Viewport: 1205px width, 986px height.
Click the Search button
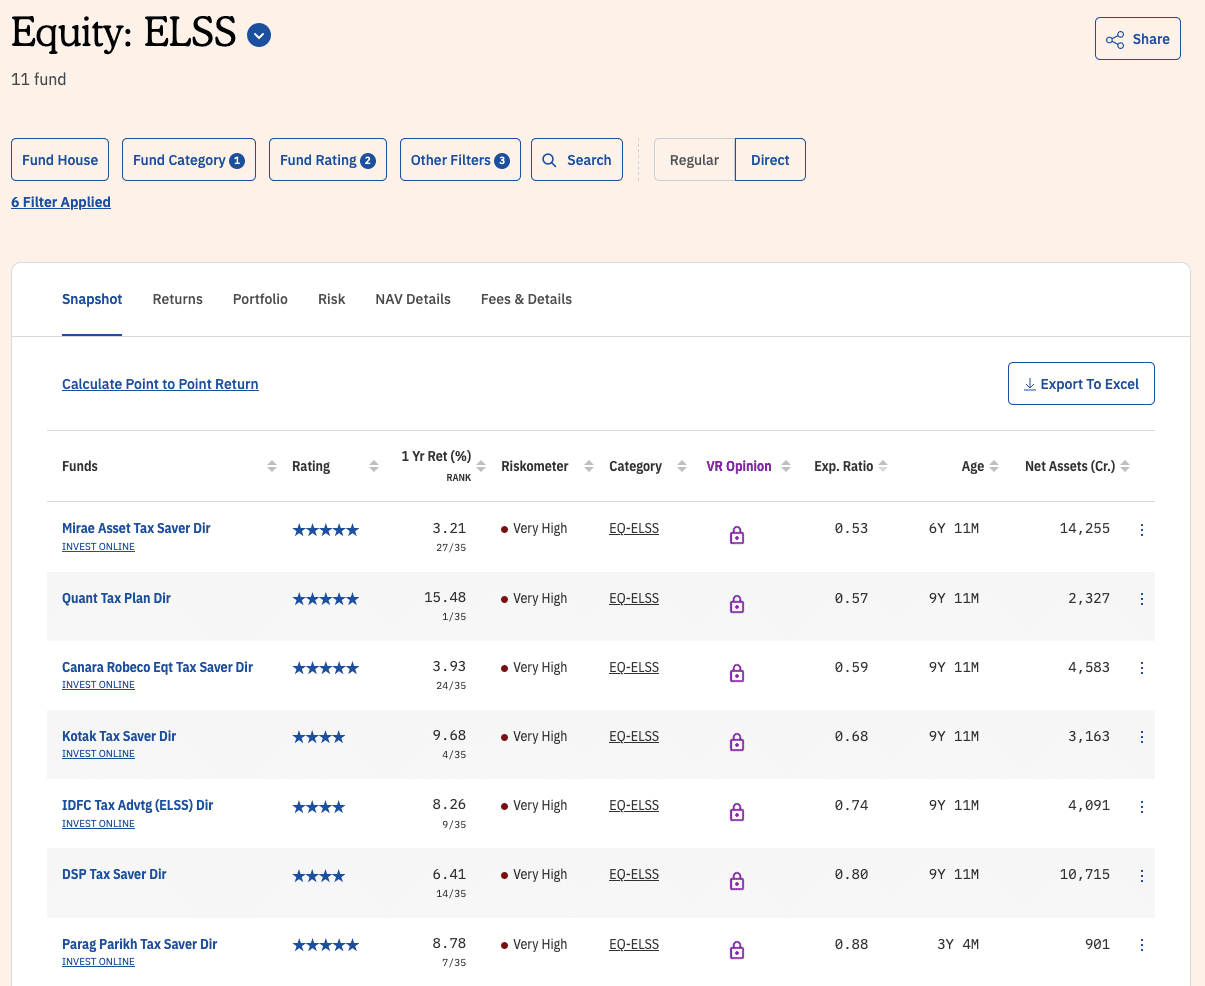[x=577, y=160]
